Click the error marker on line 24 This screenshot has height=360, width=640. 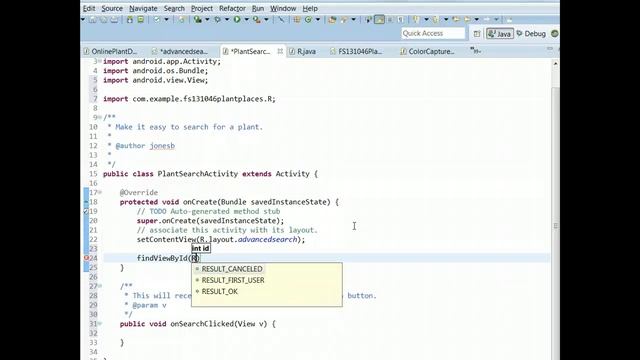(86, 258)
